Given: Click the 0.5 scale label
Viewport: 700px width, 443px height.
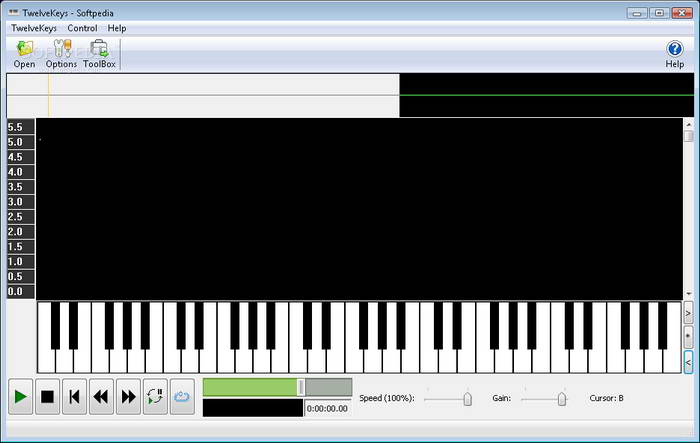Looking at the screenshot, I should pyautogui.click(x=21, y=276).
